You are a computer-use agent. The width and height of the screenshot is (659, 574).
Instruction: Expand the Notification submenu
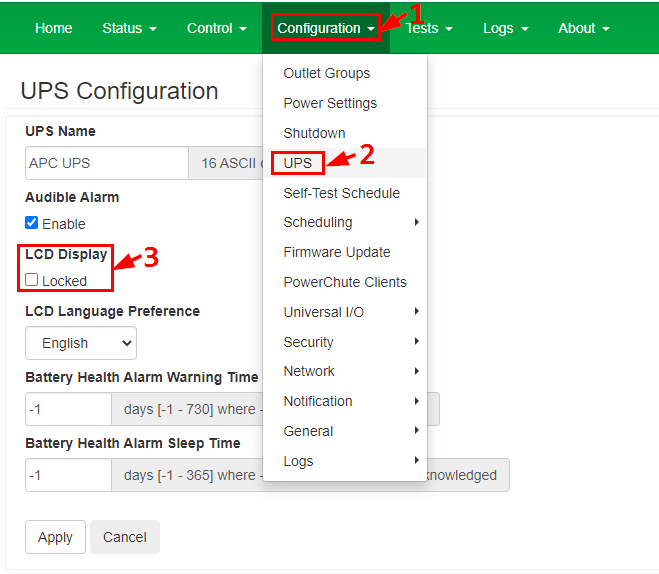(x=345, y=401)
